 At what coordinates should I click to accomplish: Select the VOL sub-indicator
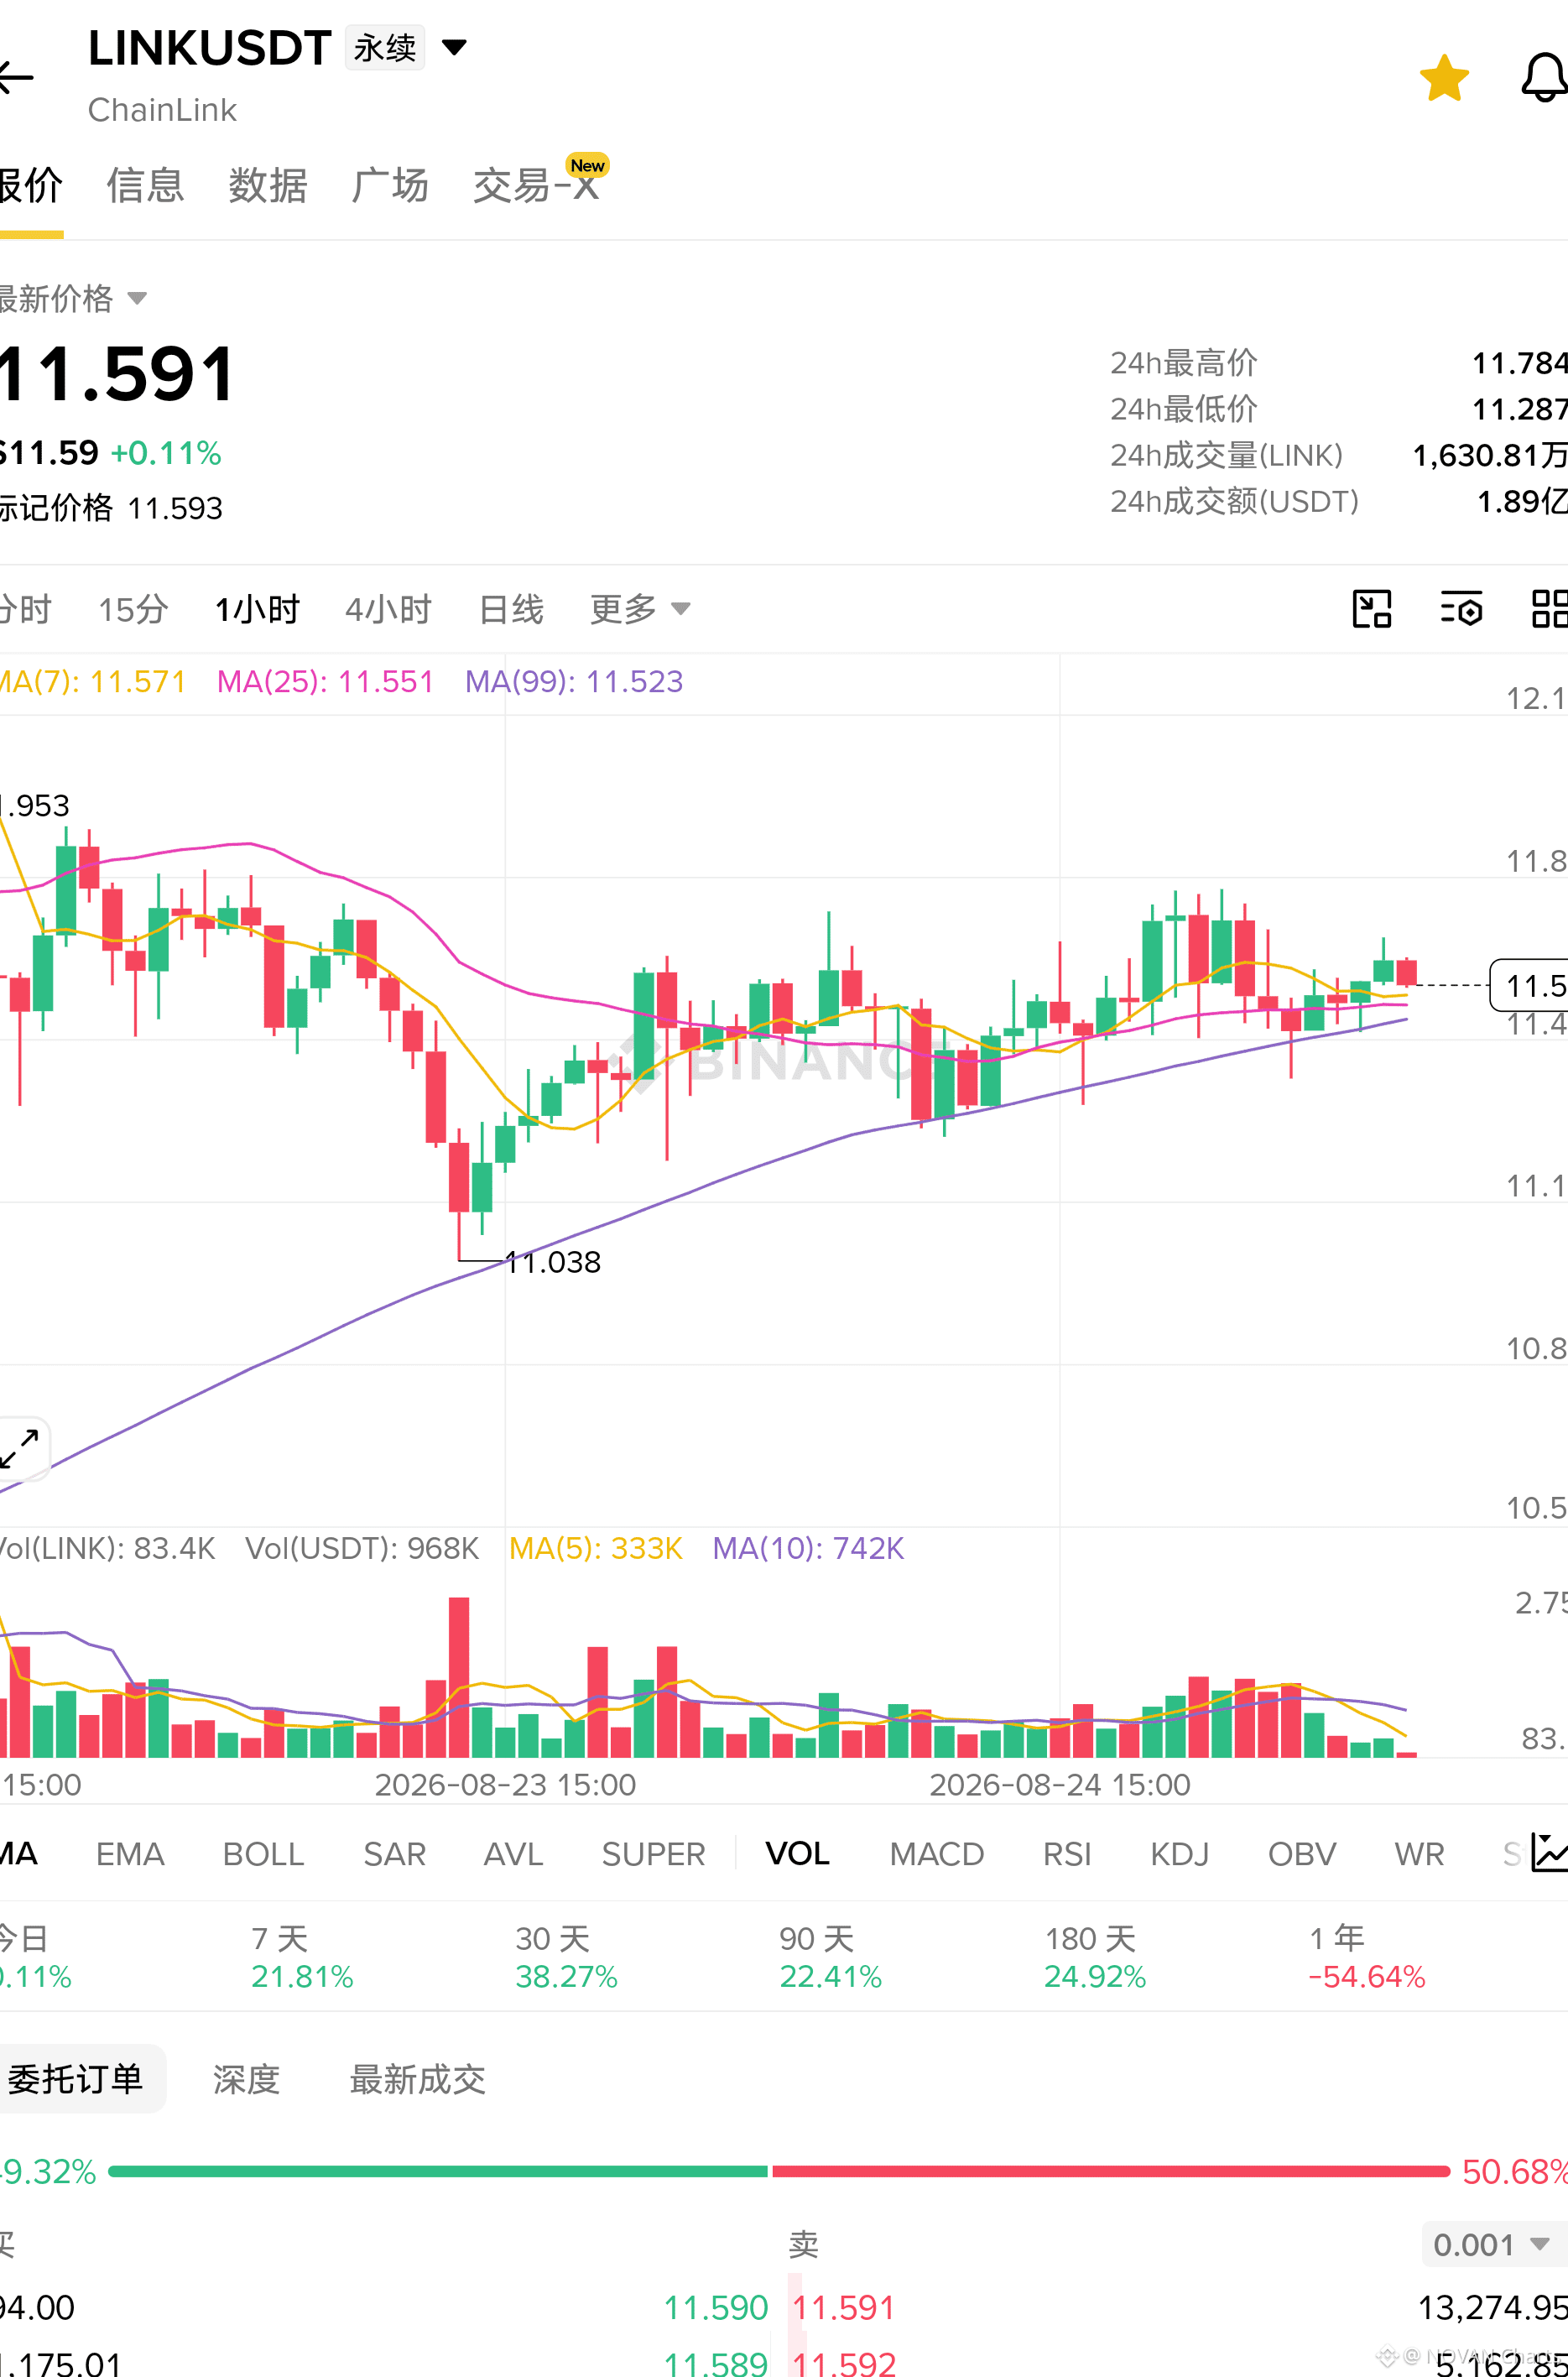797,1854
